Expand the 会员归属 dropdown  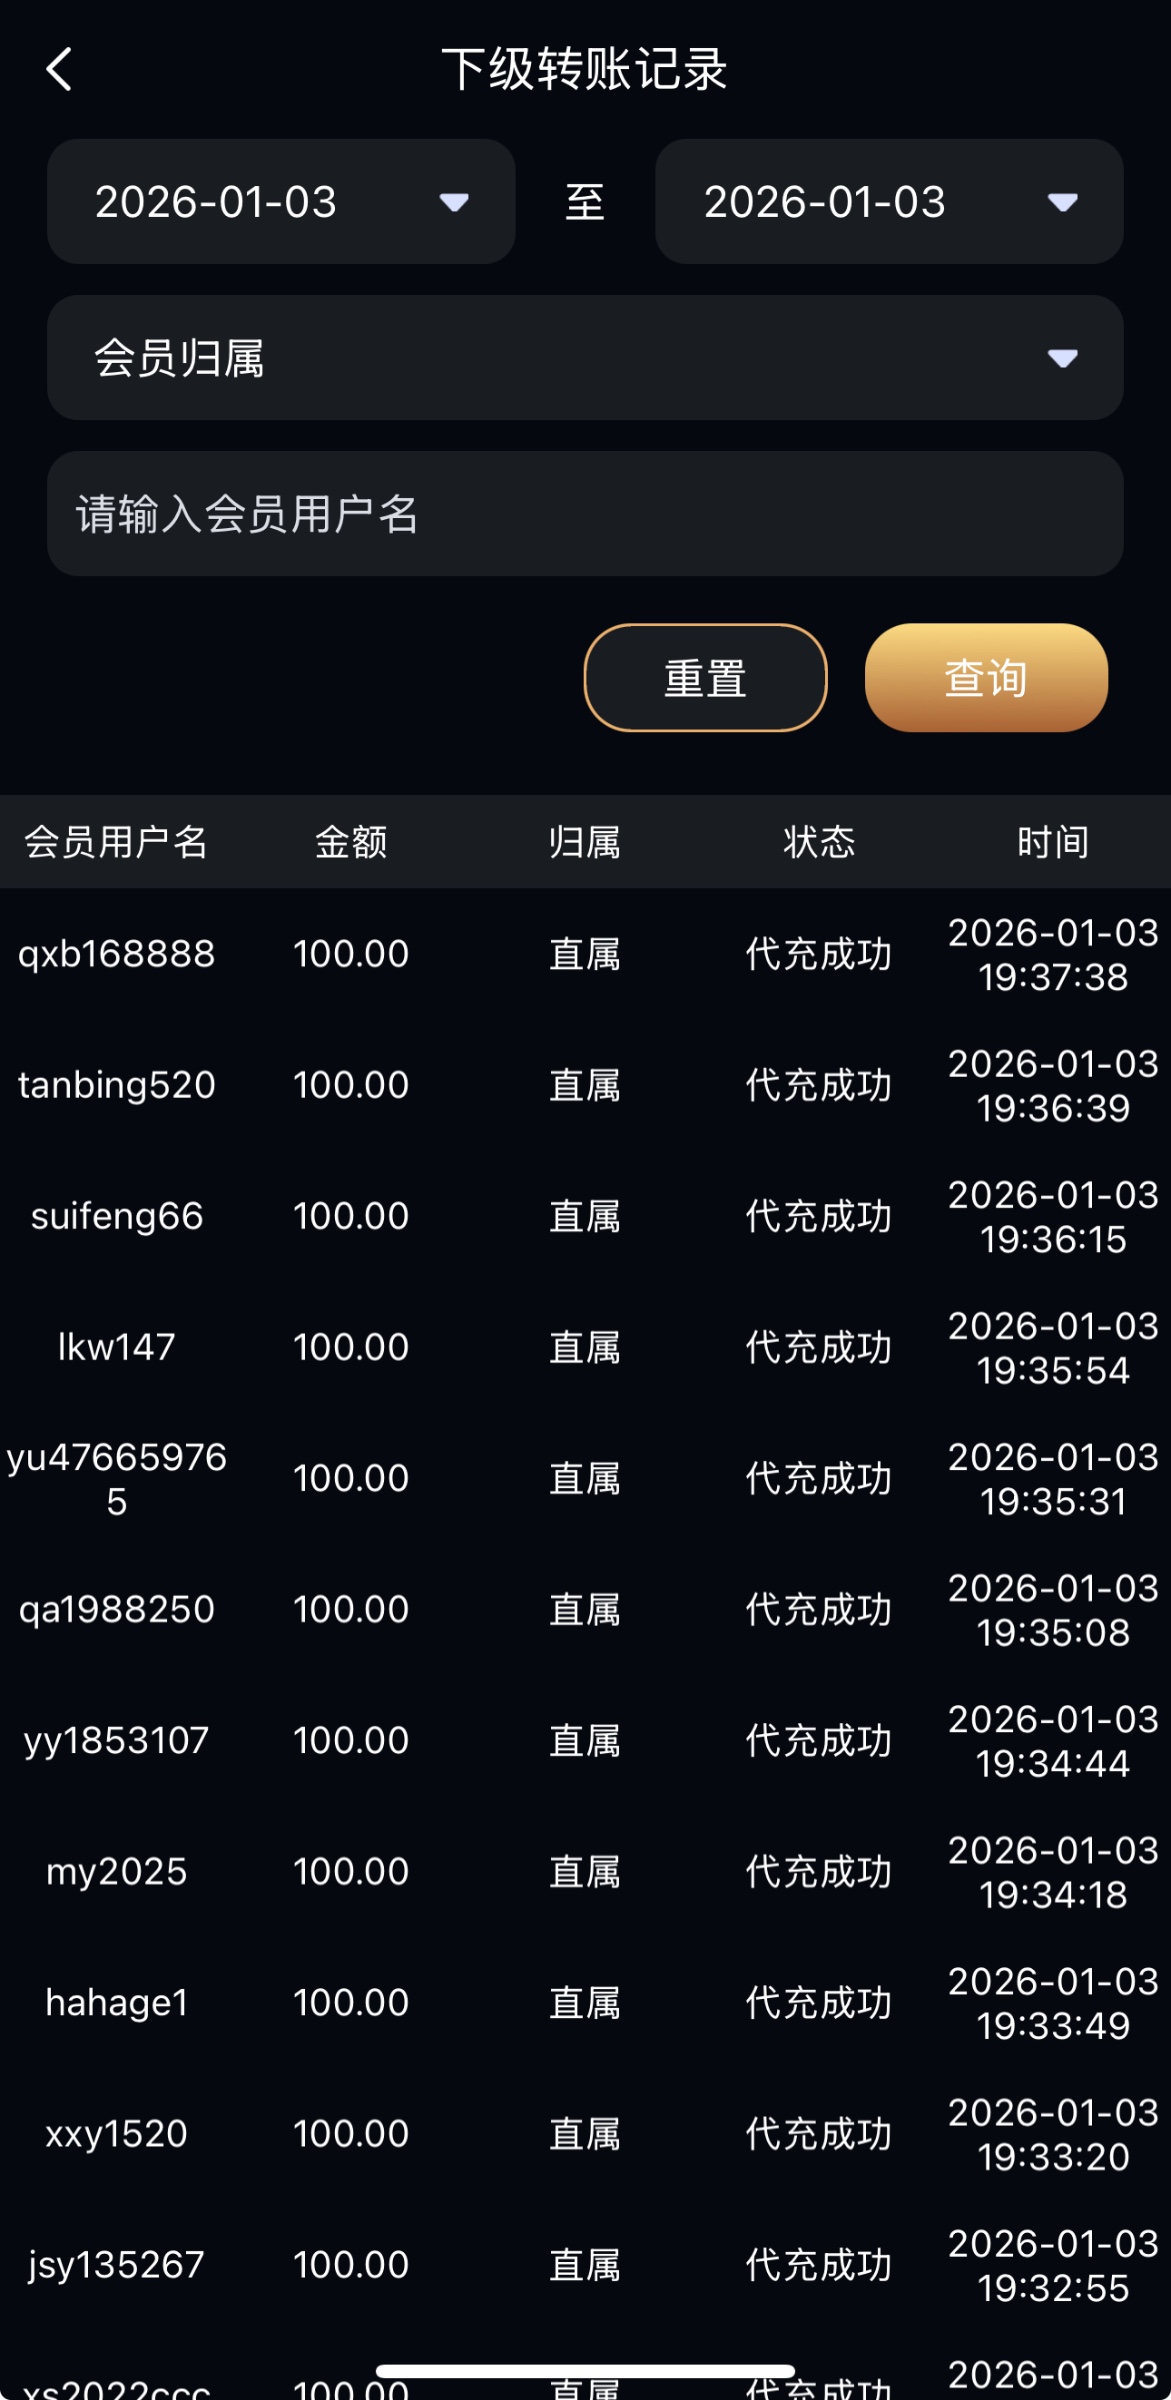(x=585, y=358)
